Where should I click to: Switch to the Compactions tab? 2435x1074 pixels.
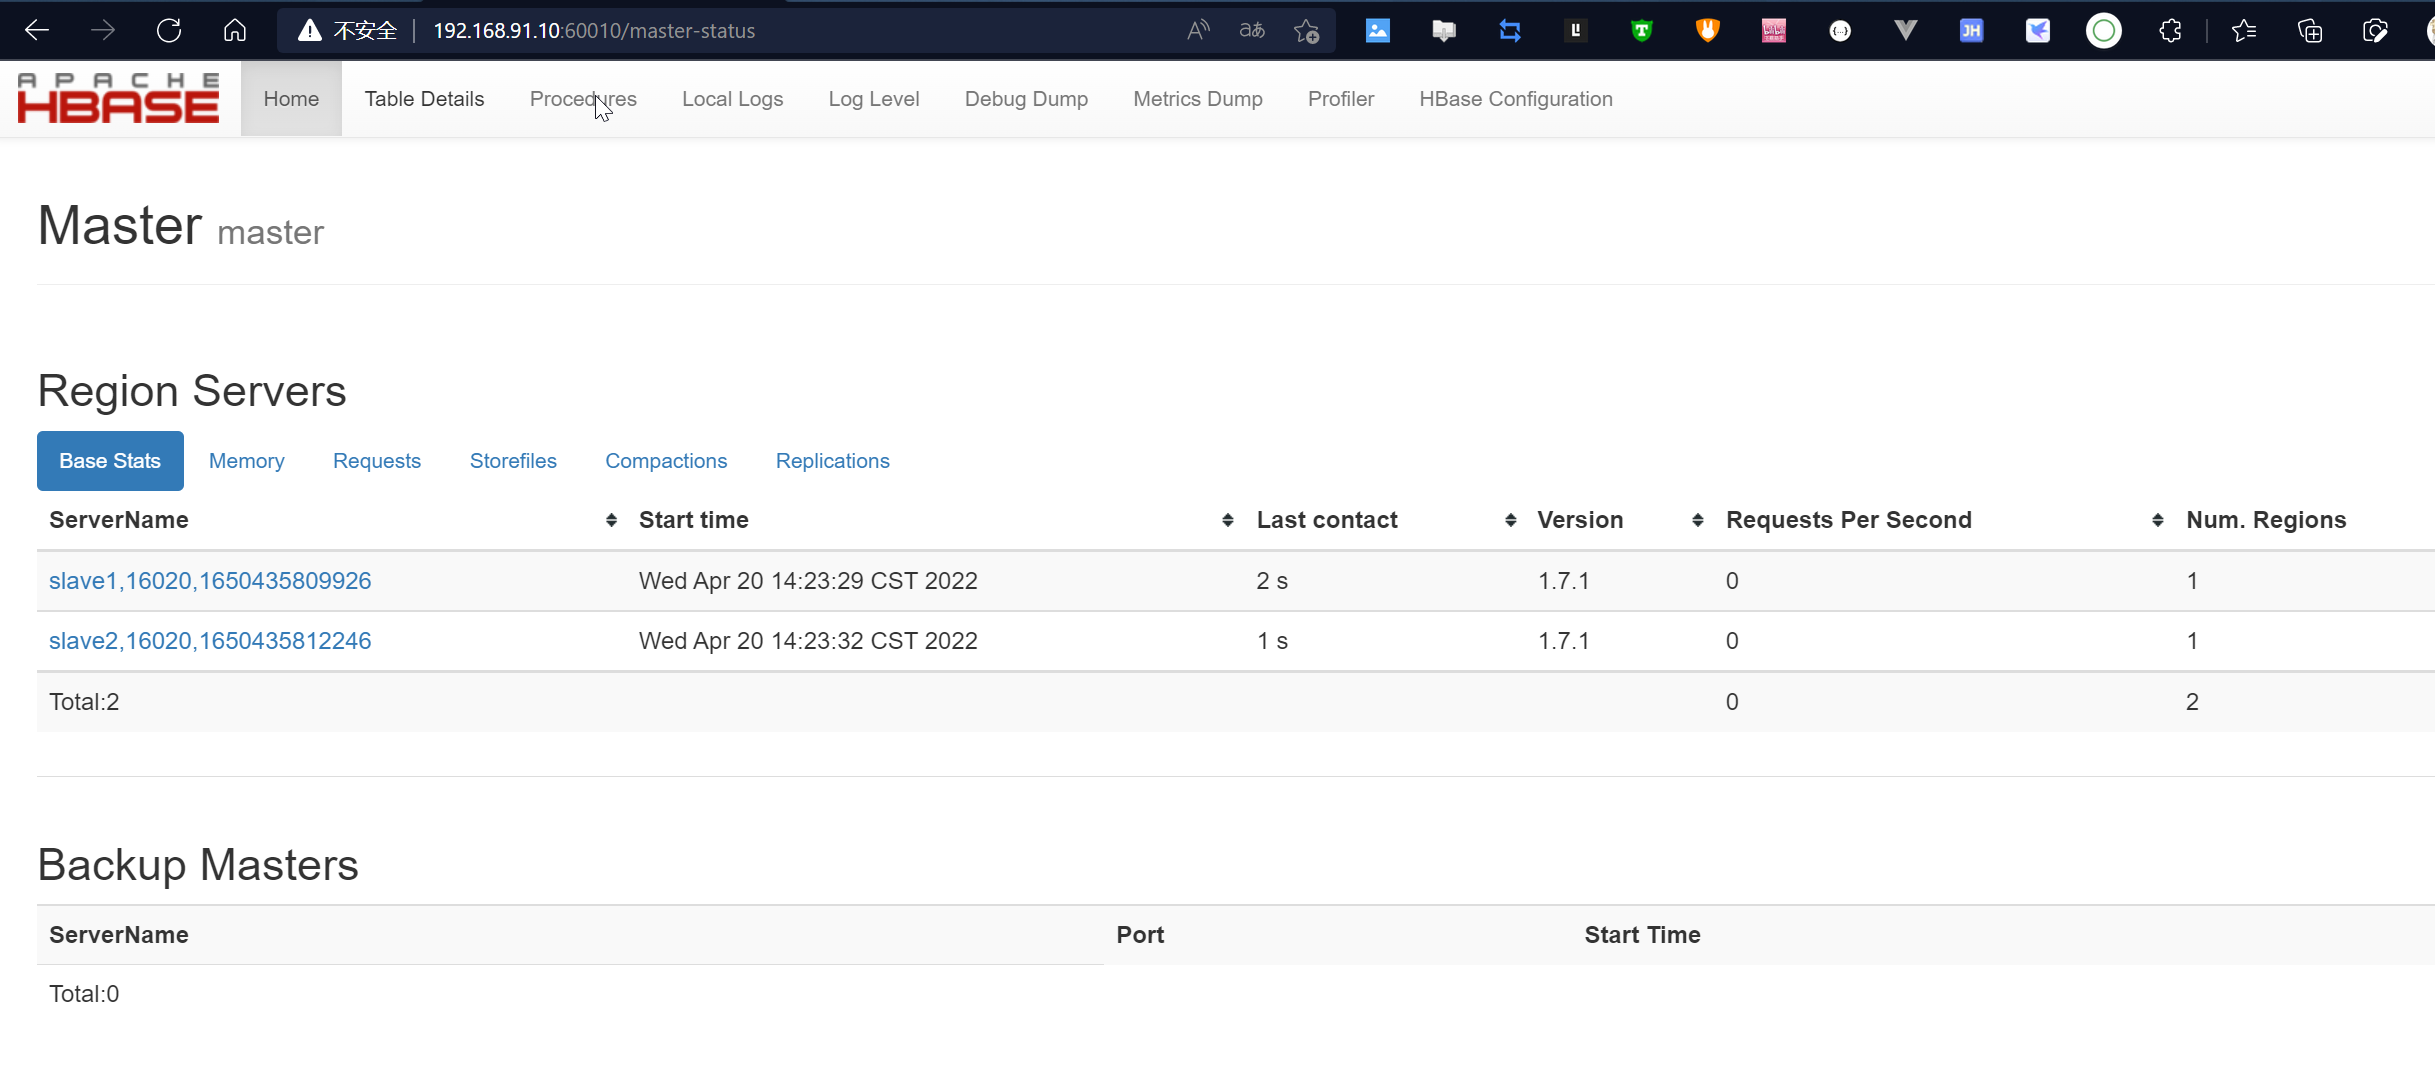coord(666,461)
